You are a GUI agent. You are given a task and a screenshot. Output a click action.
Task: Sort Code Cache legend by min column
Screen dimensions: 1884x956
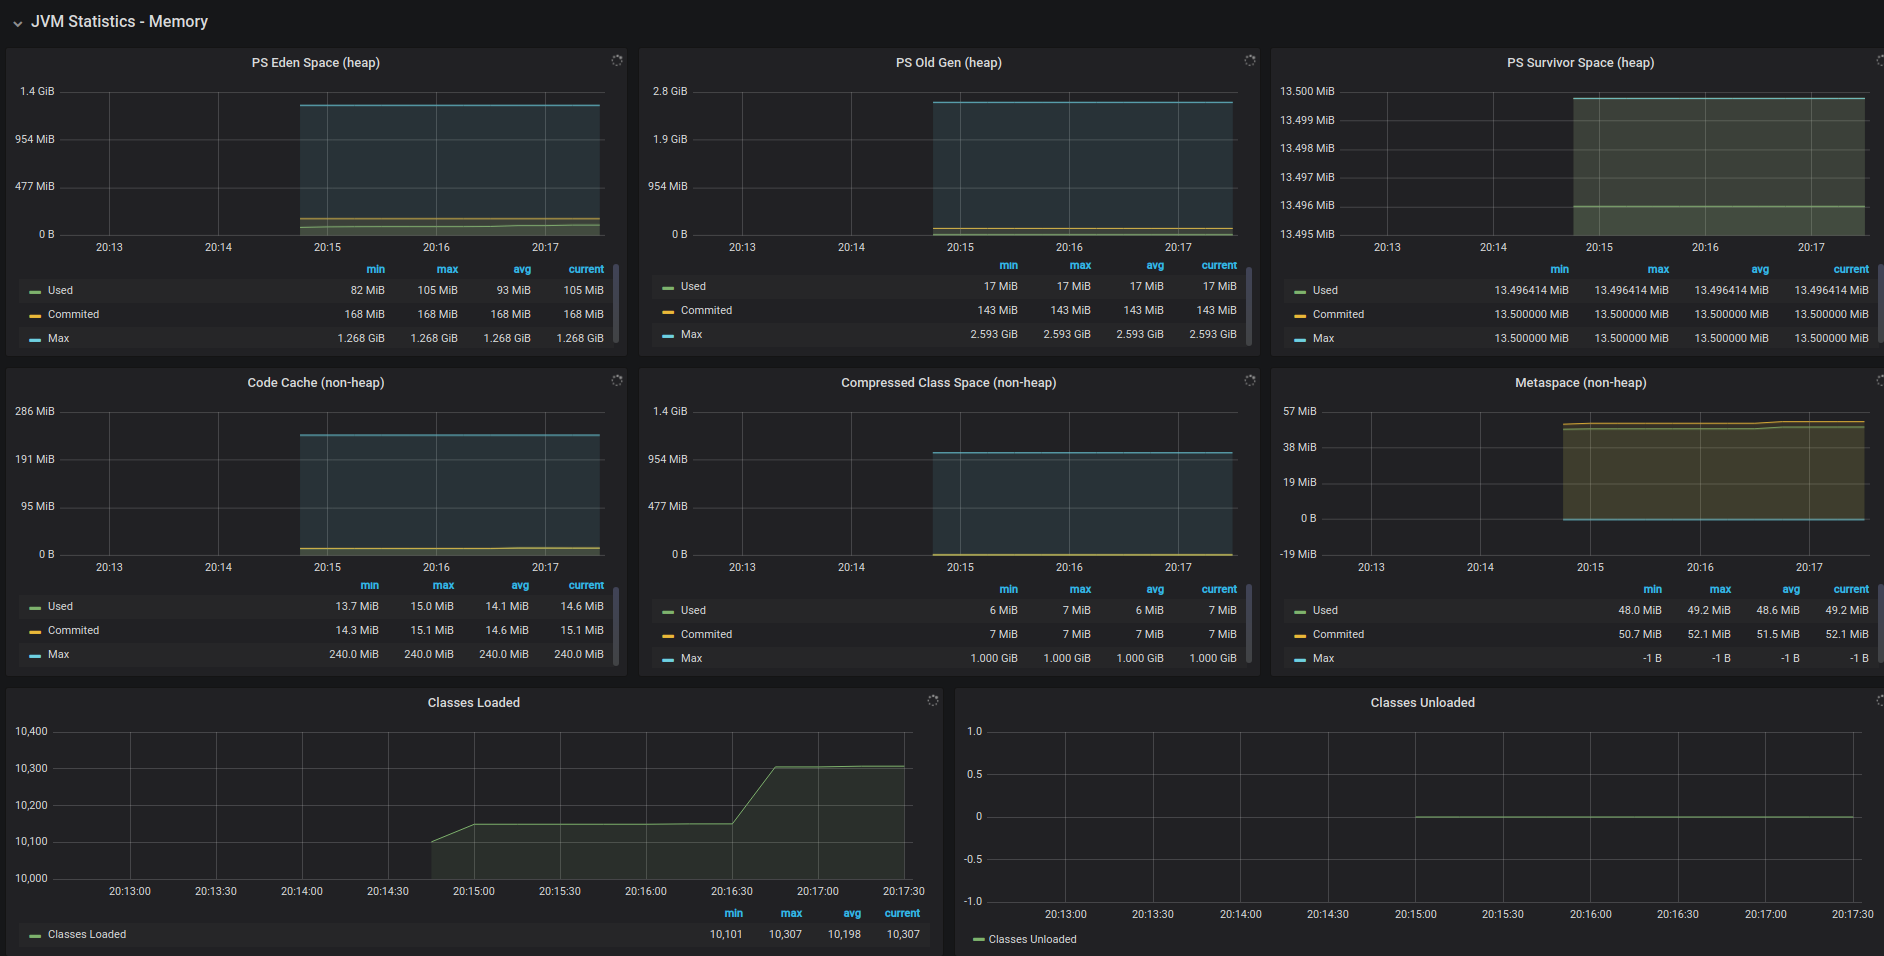[x=369, y=586]
